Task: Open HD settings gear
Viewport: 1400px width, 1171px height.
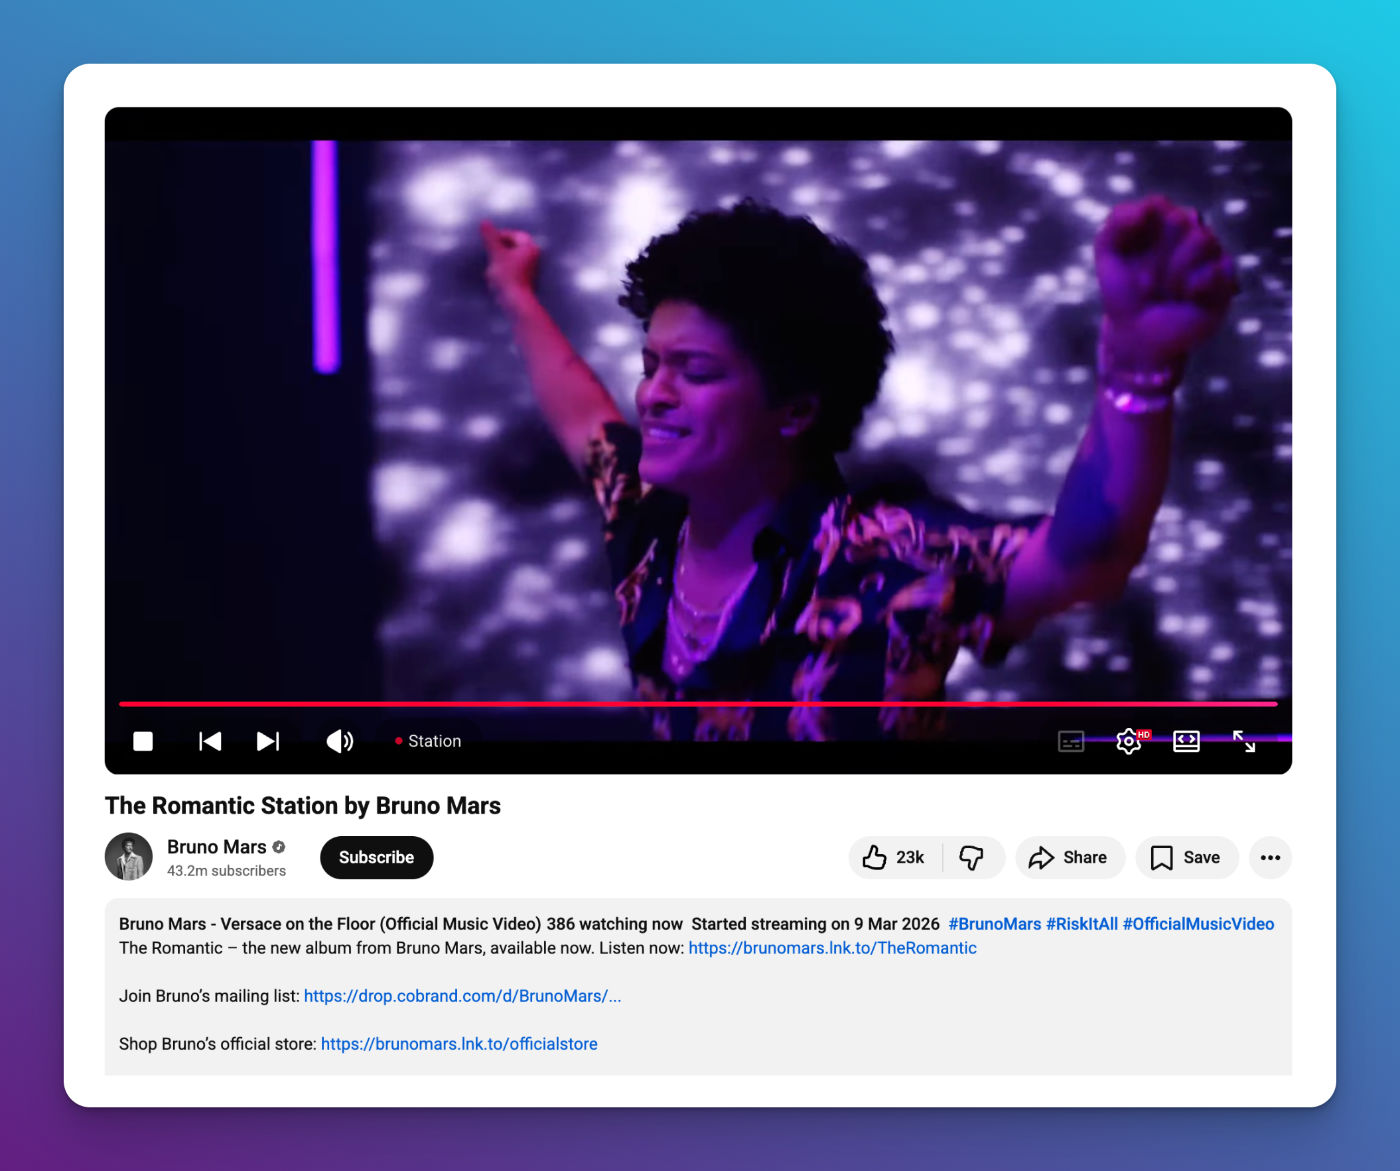Action: [x=1129, y=741]
